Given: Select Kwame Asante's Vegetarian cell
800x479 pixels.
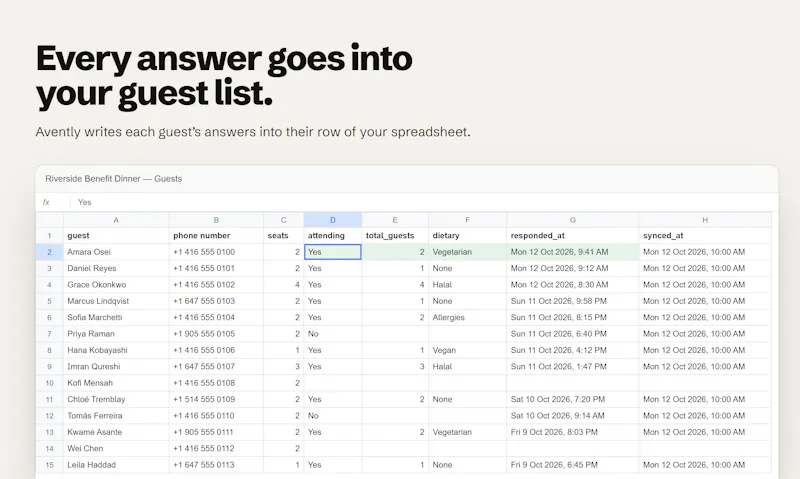Looking at the screenshot, I should click(x=467, y=432).
